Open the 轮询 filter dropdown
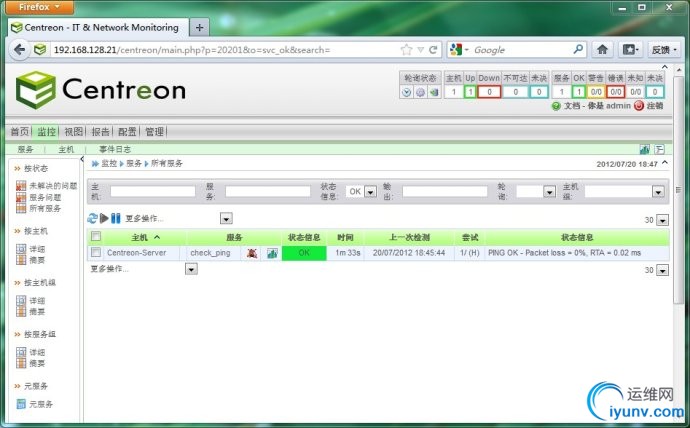Screen dimensions: 690x428 [549, 192]
